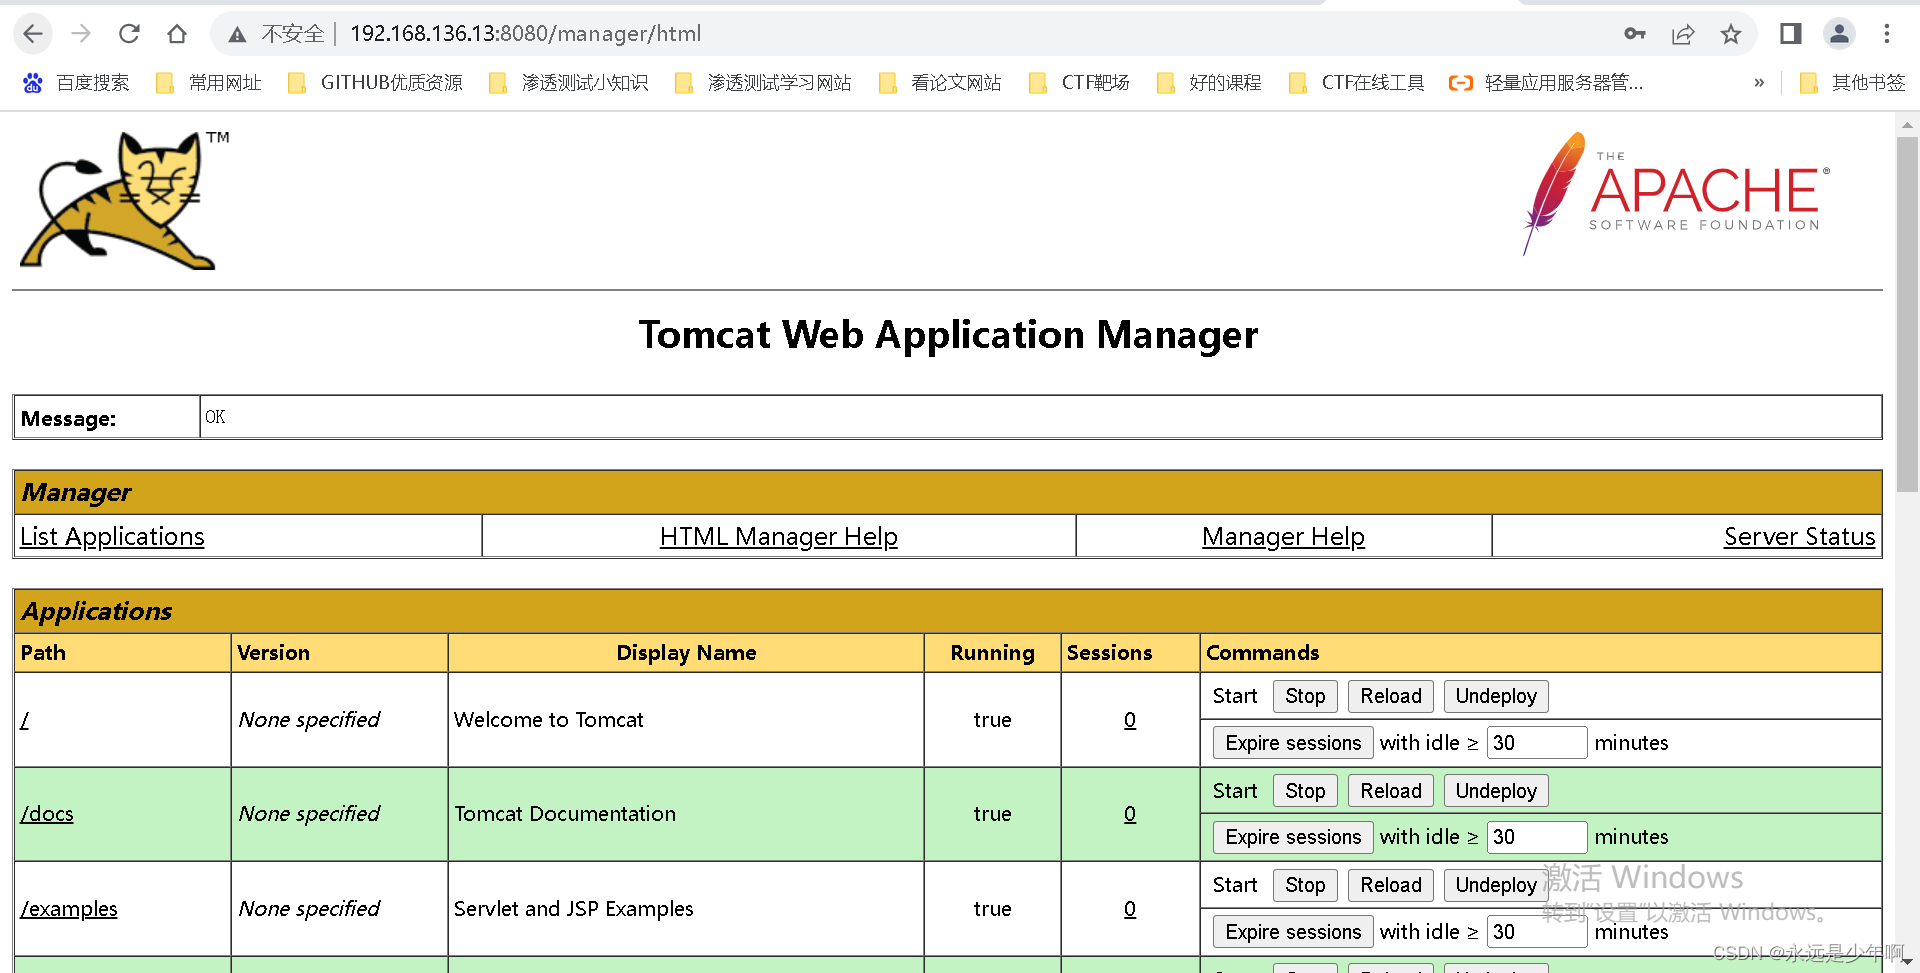This screenshot has width=1920, height=973.
Task: Open the /examples application link
Action: pos(69,909)
